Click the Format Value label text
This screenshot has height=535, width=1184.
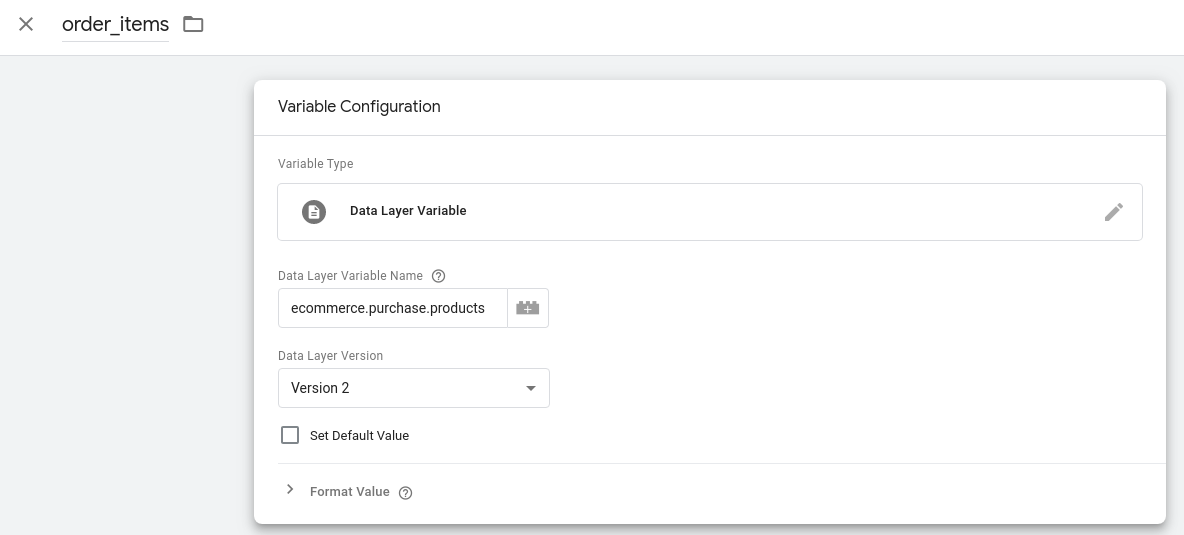coord(350,491)
